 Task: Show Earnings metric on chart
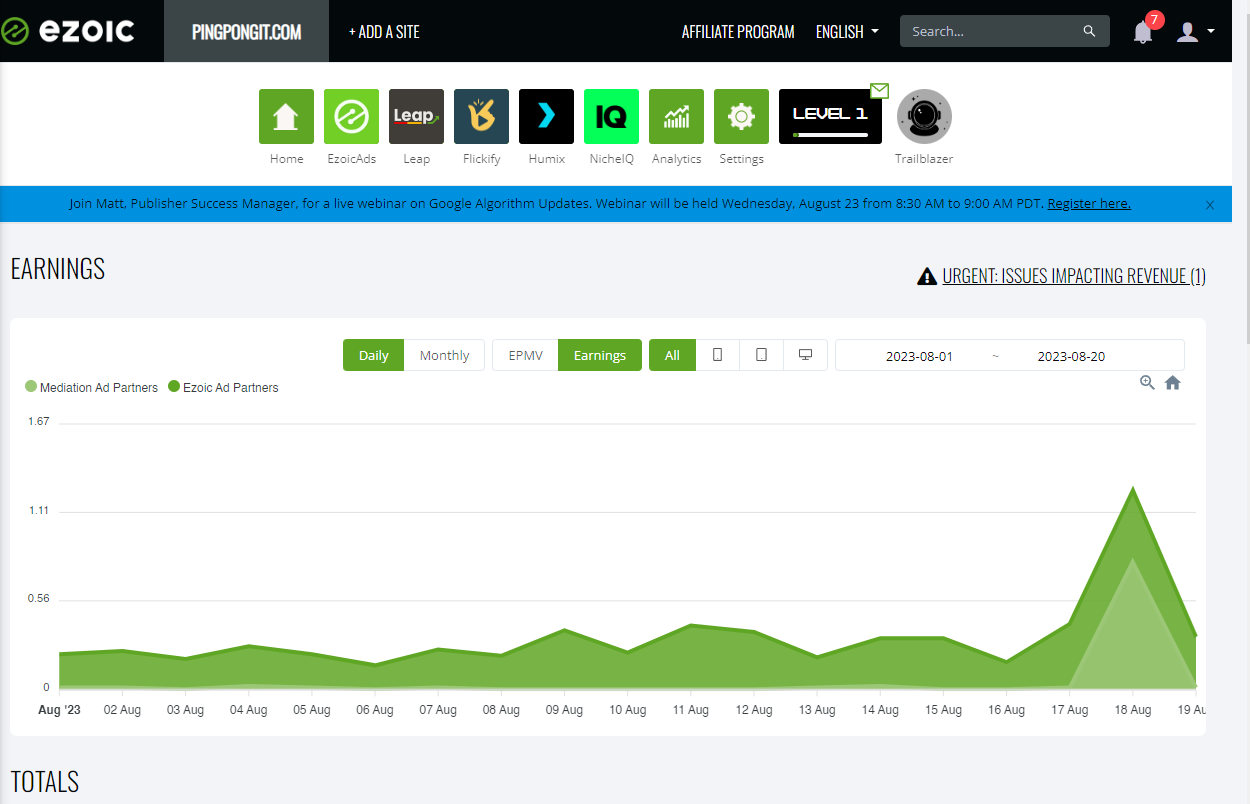tap(600, 355)
